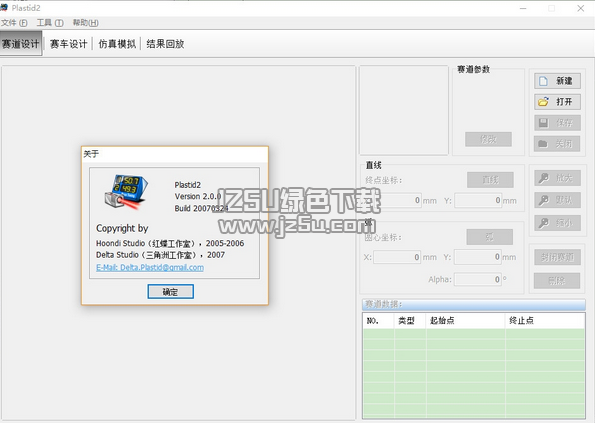Open the Delta.Plastid@gmail.com email link
The width and height of the screenshot is (595, 423).
(150, 267)
